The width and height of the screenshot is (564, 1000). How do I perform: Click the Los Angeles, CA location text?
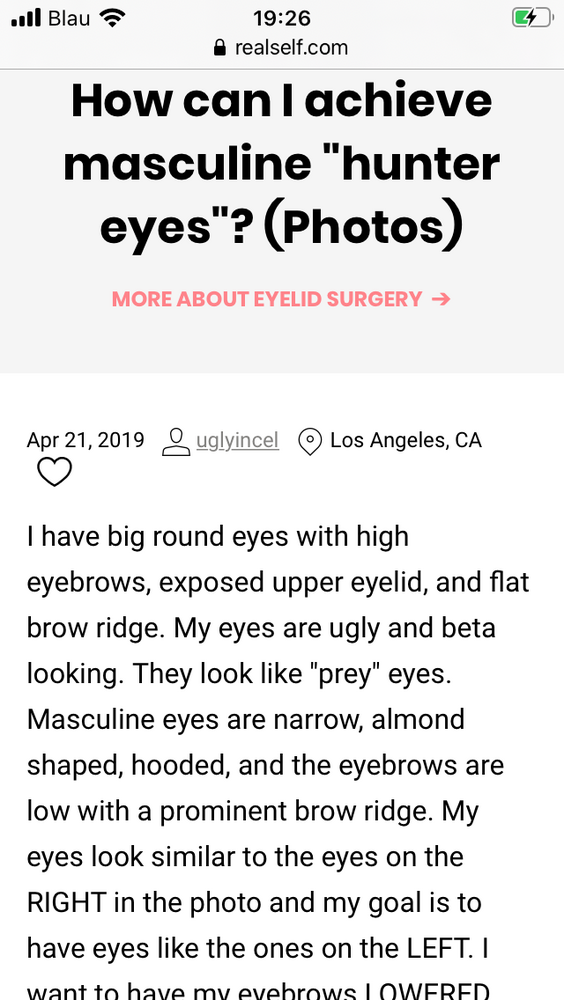pyautogui.click(x=406, y=440)
